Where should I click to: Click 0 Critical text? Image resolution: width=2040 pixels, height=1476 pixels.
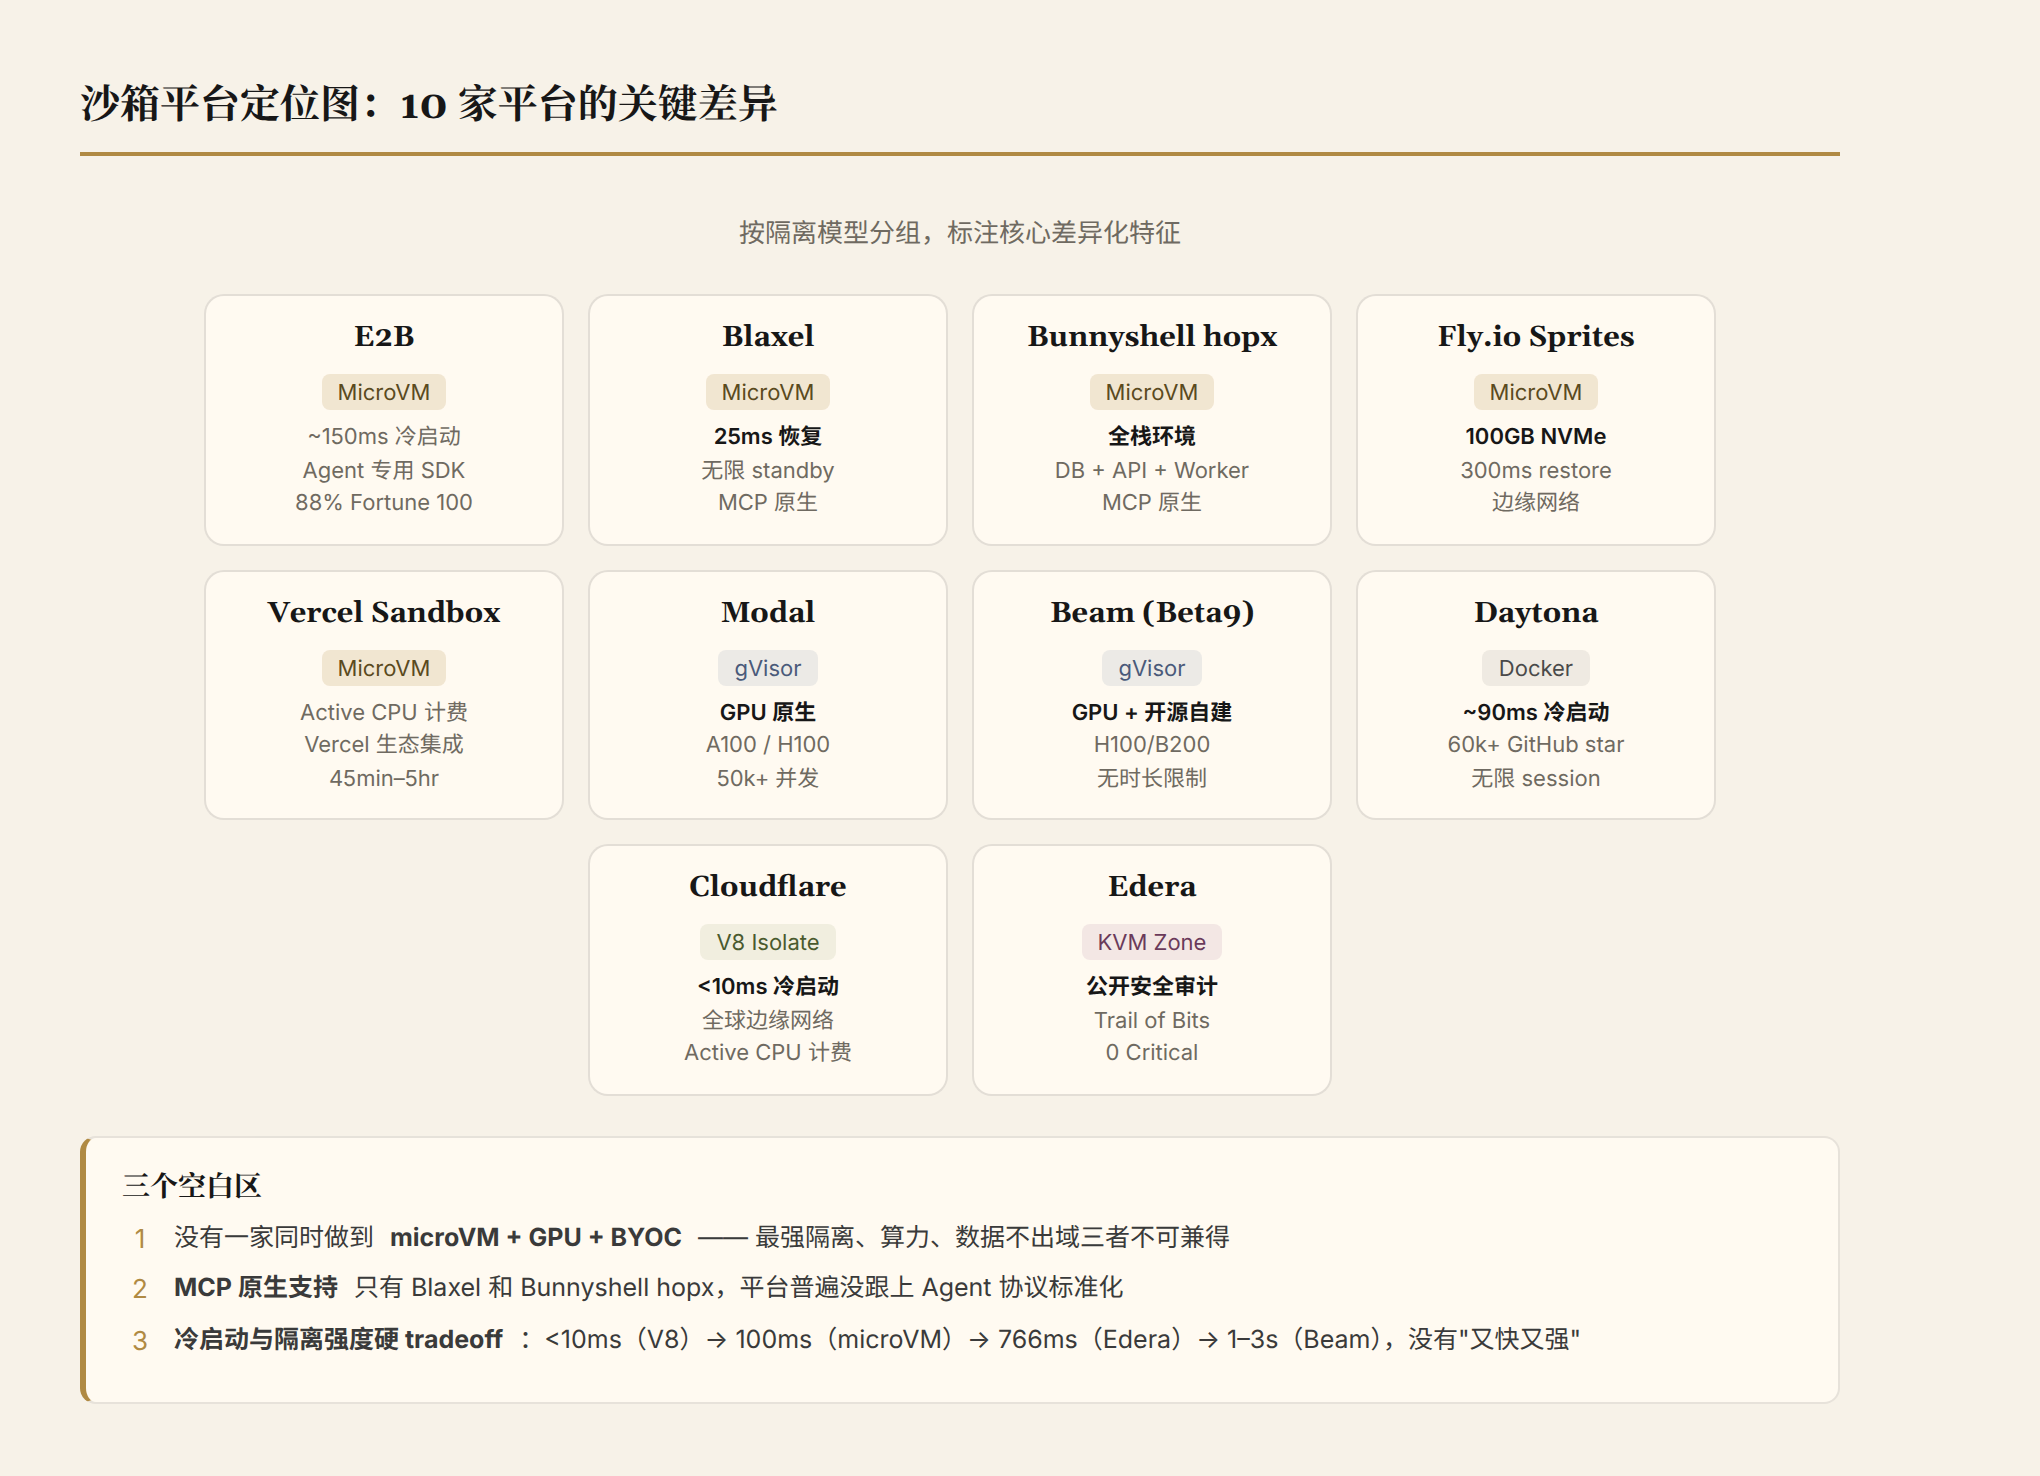pyautogui.click(x=1152, y=1052)
